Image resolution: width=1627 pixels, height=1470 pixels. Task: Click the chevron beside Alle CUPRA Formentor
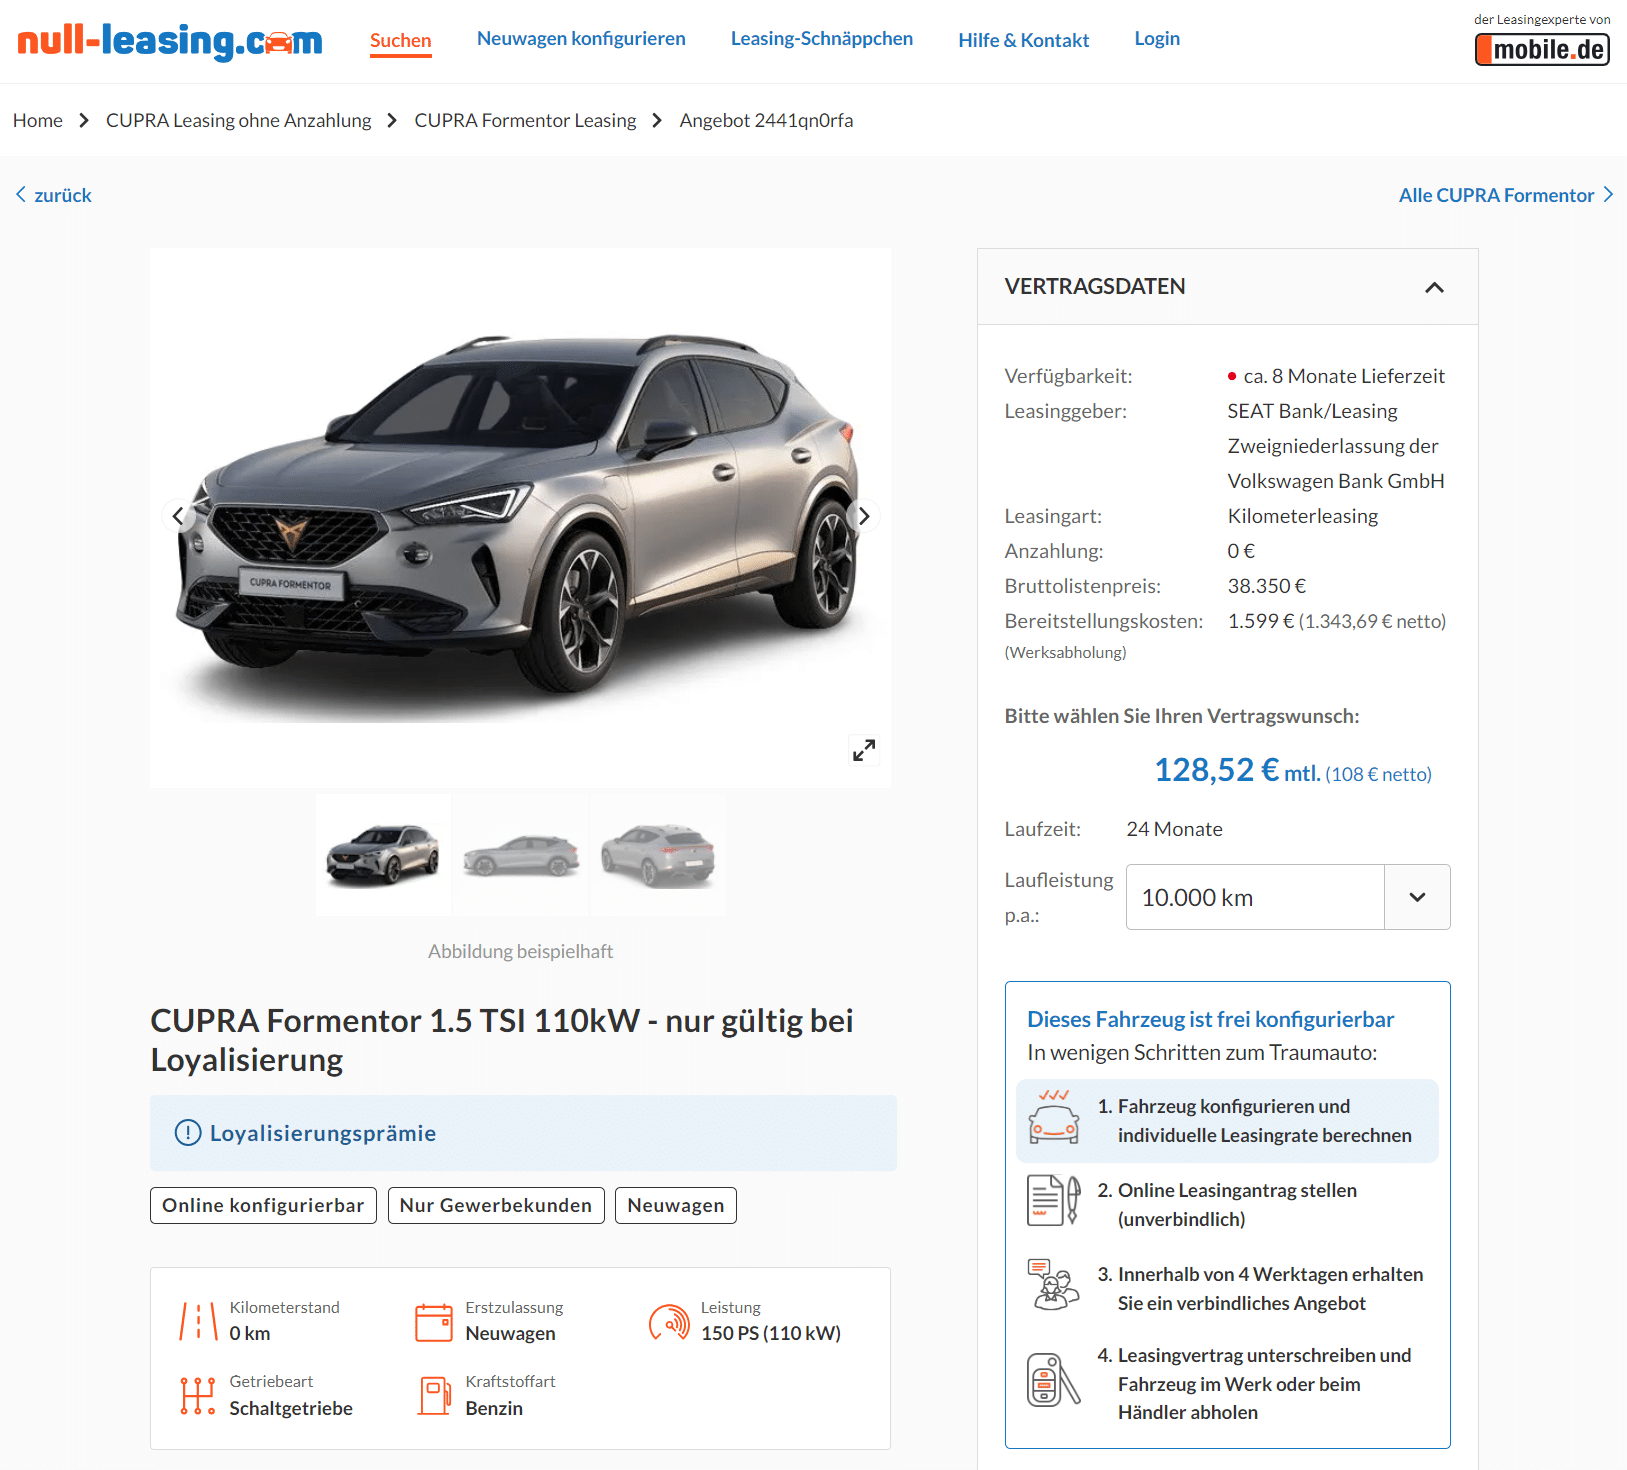pos(1608,195)
